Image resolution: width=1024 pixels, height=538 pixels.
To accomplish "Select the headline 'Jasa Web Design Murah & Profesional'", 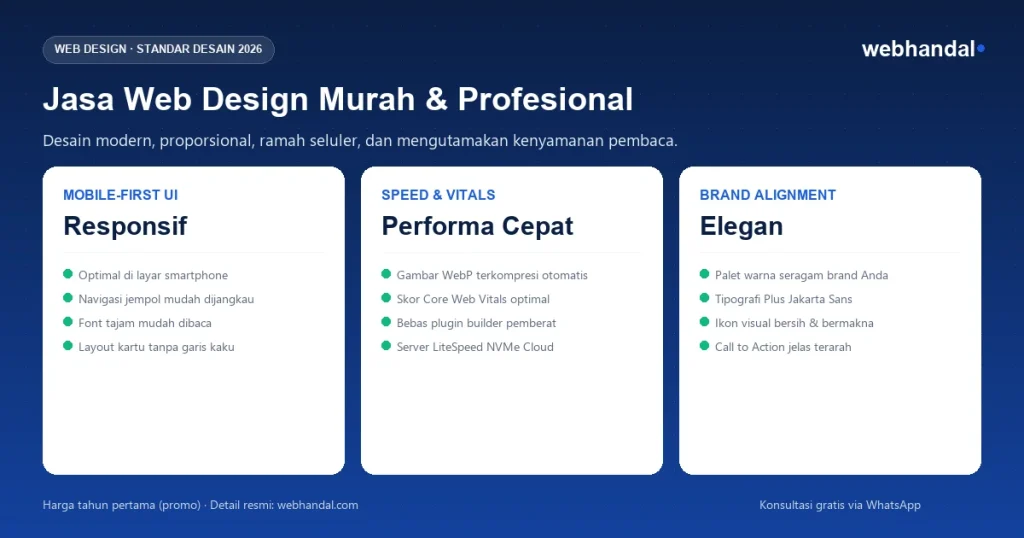I will 338,99.
